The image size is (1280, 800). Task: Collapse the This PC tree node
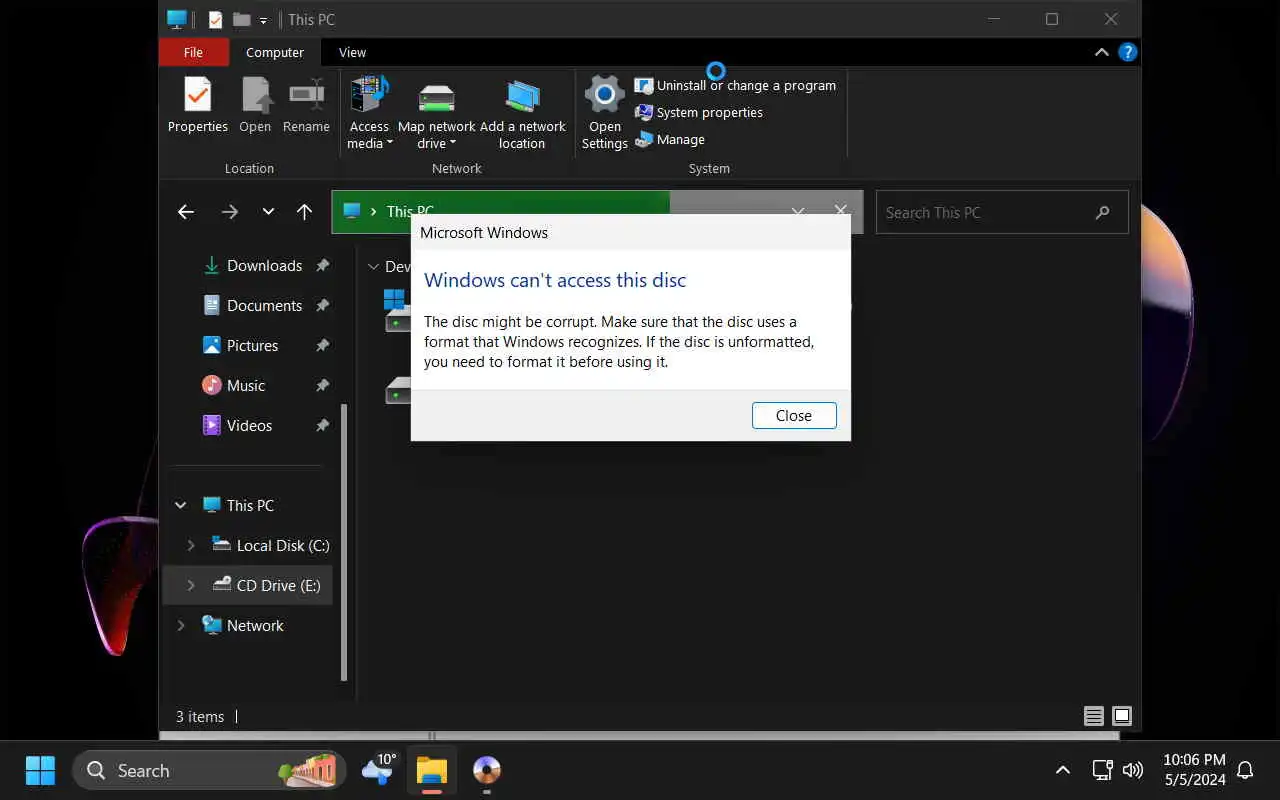180,505
